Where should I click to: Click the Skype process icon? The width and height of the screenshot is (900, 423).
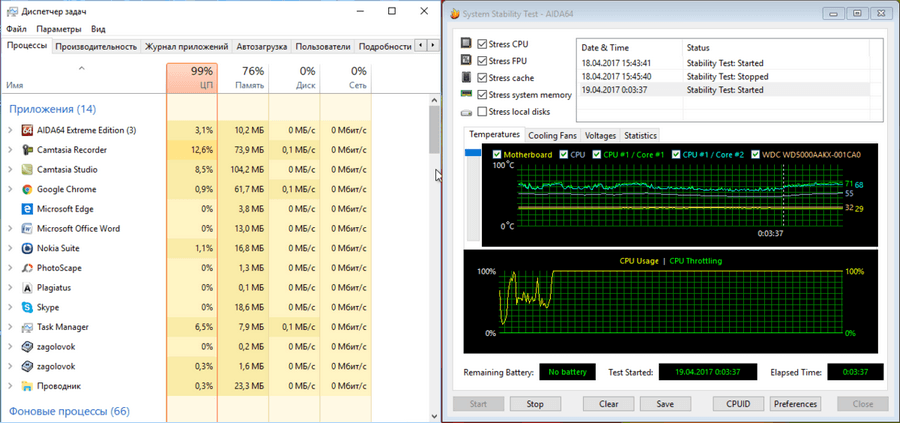[26, 307]
